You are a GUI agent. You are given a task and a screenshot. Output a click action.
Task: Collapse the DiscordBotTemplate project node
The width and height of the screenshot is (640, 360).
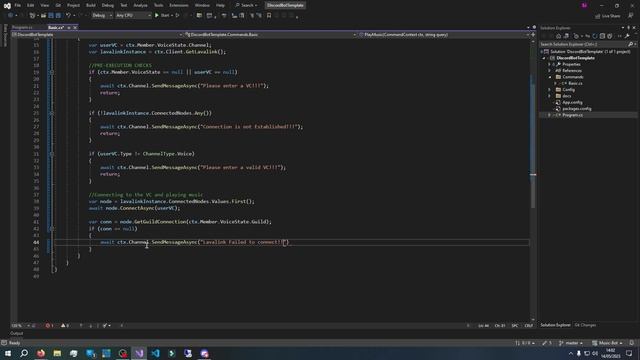point(544,58)
